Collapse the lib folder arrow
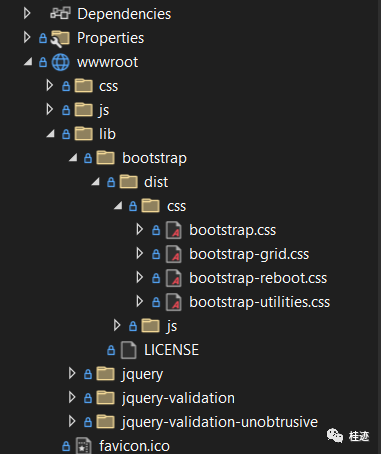 (51, 134)
